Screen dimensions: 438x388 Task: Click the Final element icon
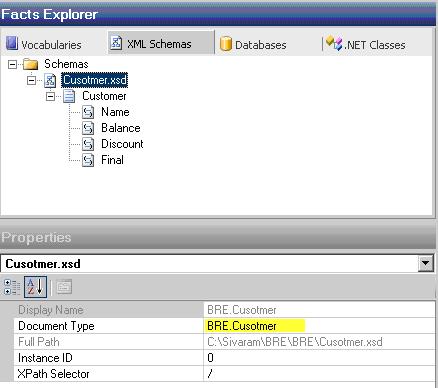(x=88, y=160)
